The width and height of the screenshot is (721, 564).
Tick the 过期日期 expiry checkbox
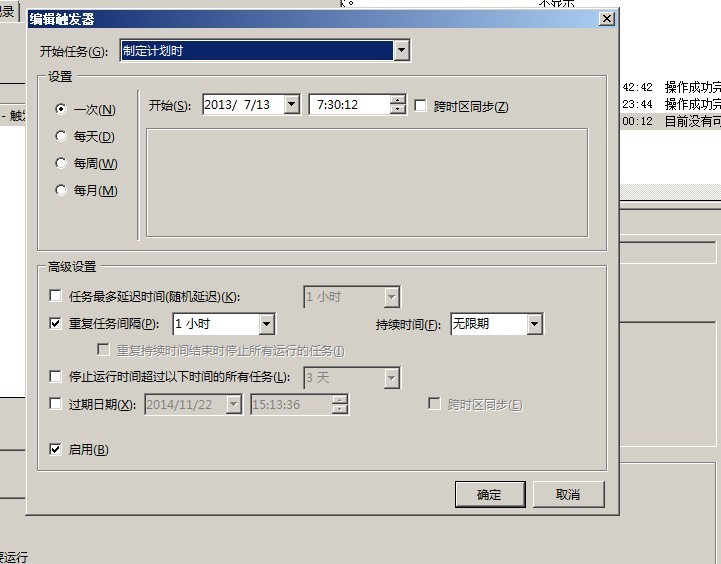(x=55, y=404)
